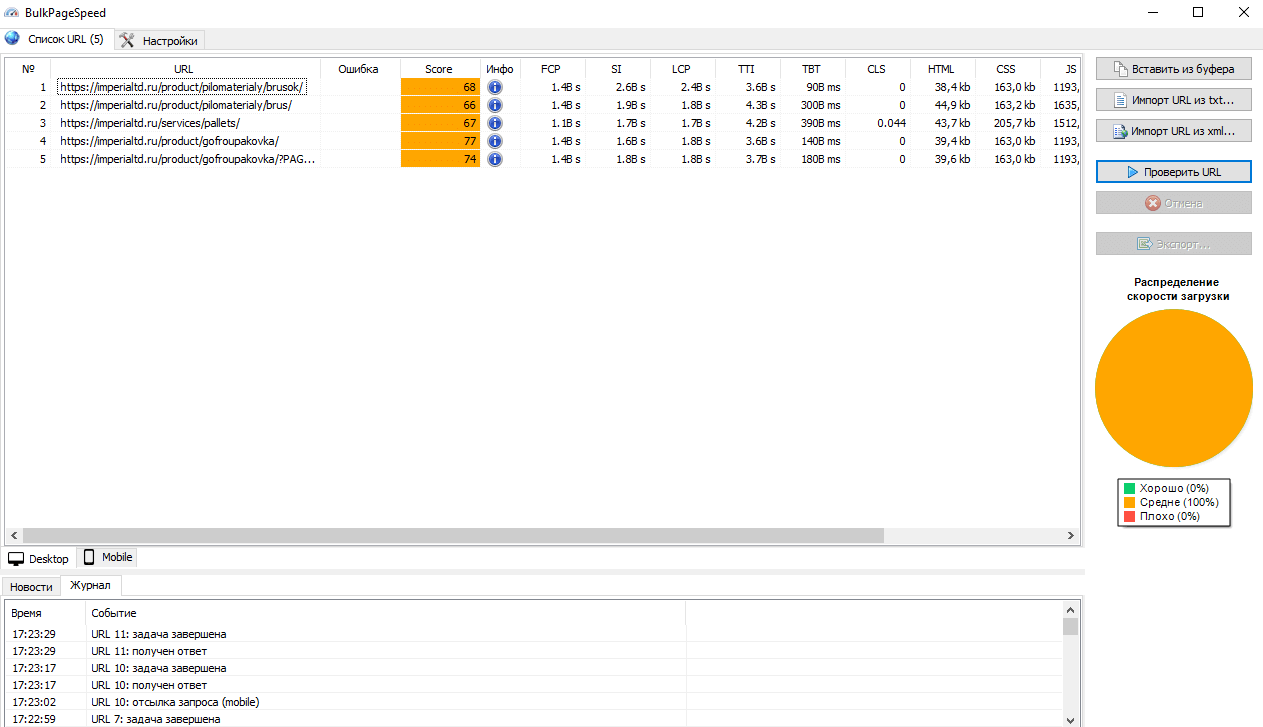Click CLS value 0.044
The width and height of the screenshot is (1263, 727).
click(x=891, y=123)
